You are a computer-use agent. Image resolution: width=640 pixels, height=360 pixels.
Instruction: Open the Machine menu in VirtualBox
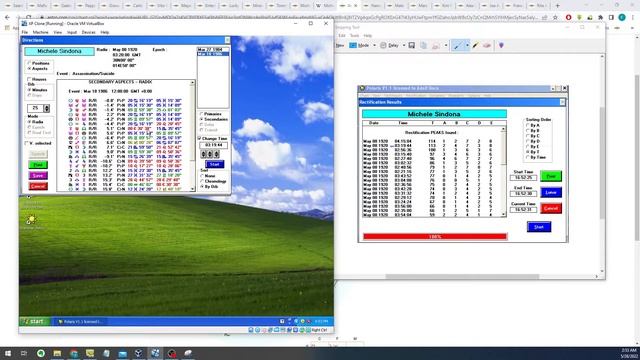click(x=40, y=32)
